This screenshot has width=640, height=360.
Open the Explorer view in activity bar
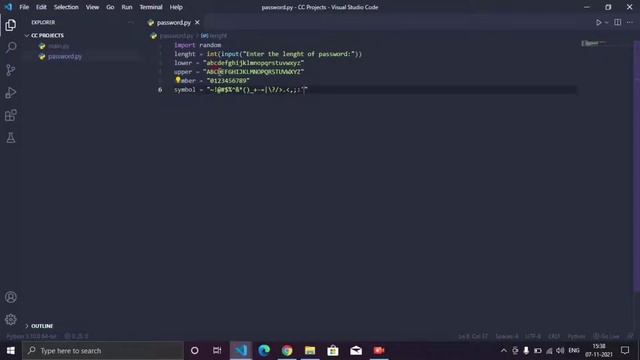11,25
